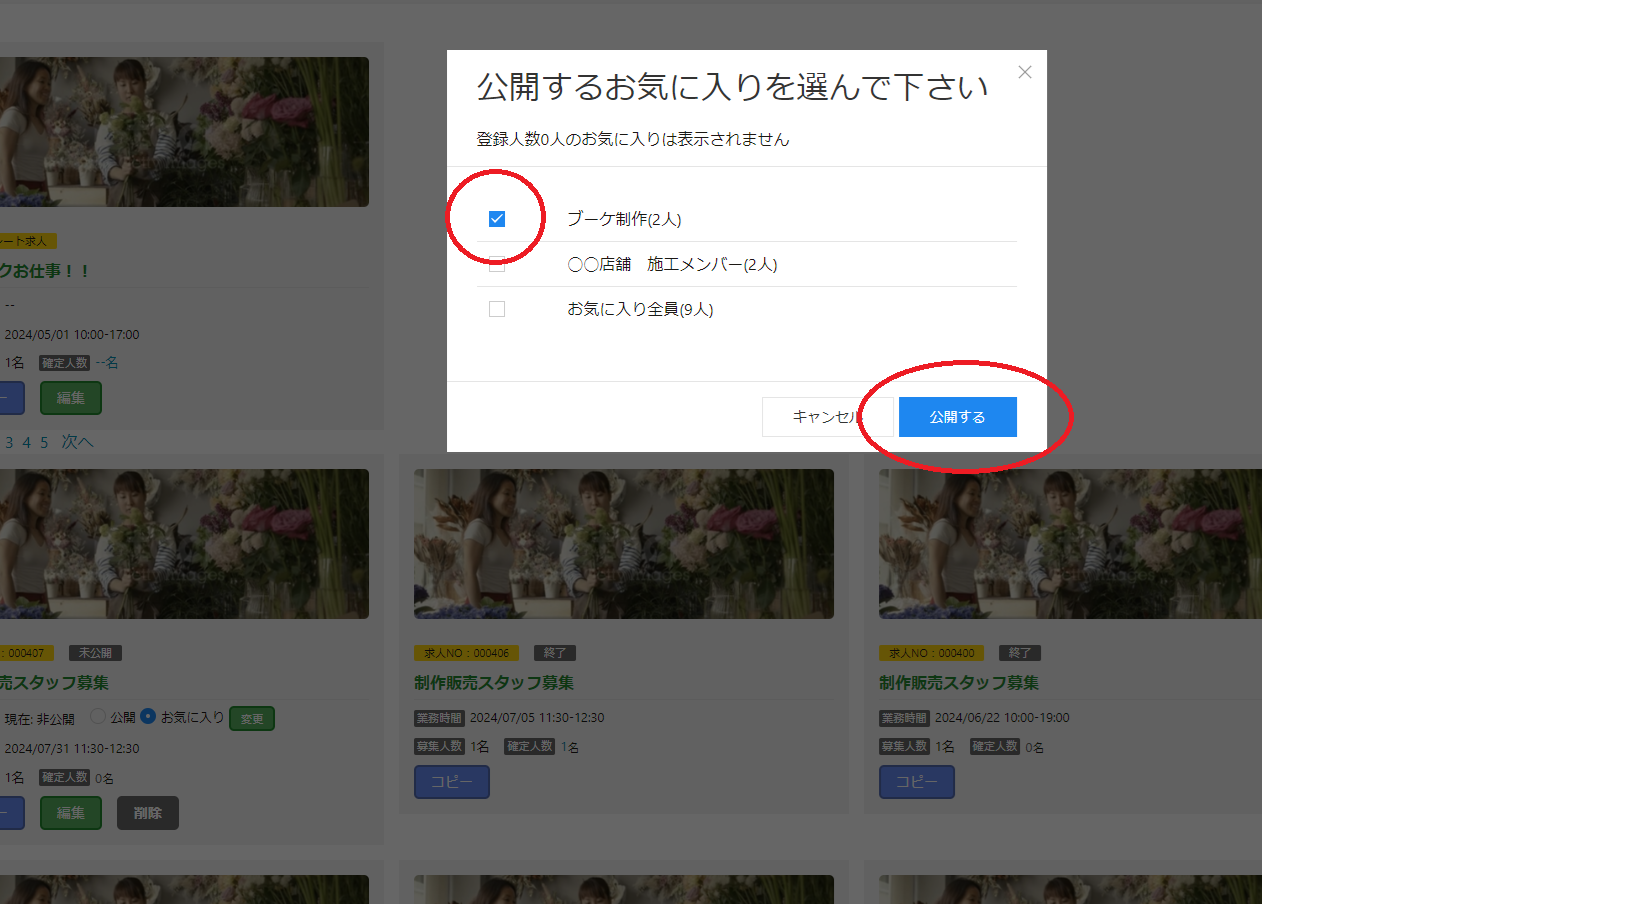Close the favorites dialog with the × icon
Image resolution: width=1648 pixels, height=904 pixels.
[x=1024, y=72]
